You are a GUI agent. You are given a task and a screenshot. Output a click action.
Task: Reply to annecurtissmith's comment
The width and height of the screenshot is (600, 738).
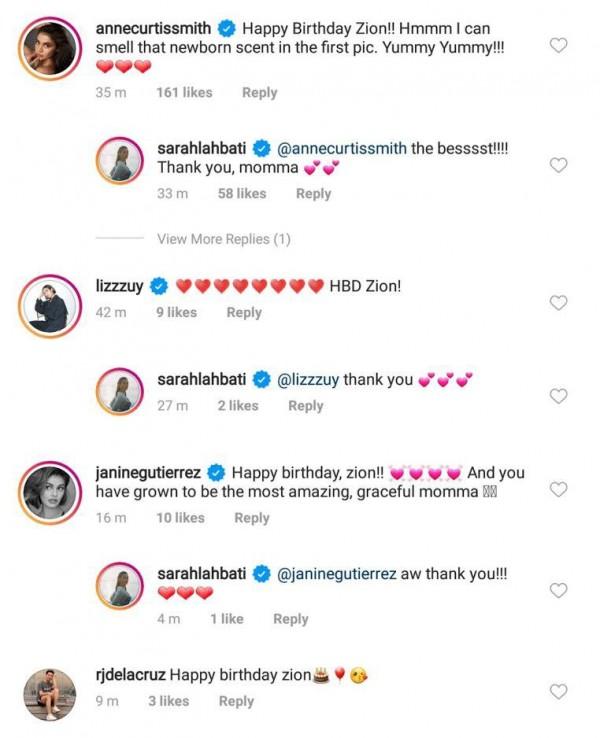click(x=259, y=92)
